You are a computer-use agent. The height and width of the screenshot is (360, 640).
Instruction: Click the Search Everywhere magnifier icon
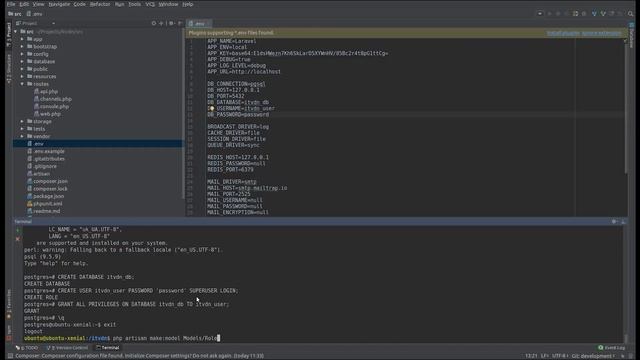(x=631, y=13)
